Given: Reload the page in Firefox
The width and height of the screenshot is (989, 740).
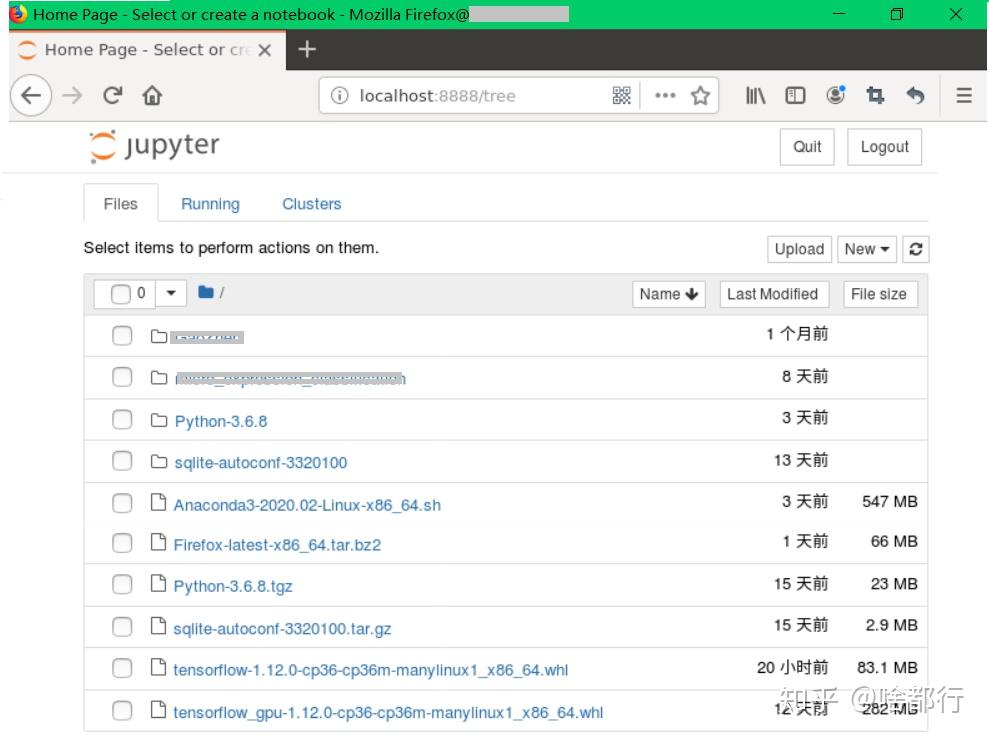Looking at the screenshot, I should [x=110, y=95].
